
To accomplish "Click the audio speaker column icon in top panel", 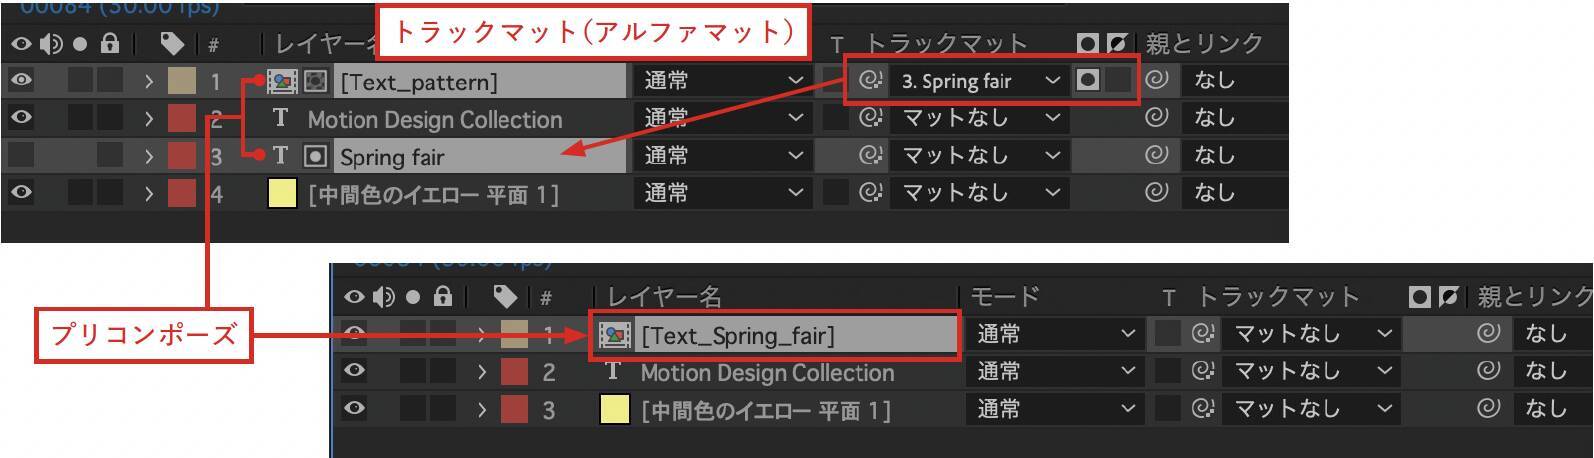I will click(x=51, y=44).
